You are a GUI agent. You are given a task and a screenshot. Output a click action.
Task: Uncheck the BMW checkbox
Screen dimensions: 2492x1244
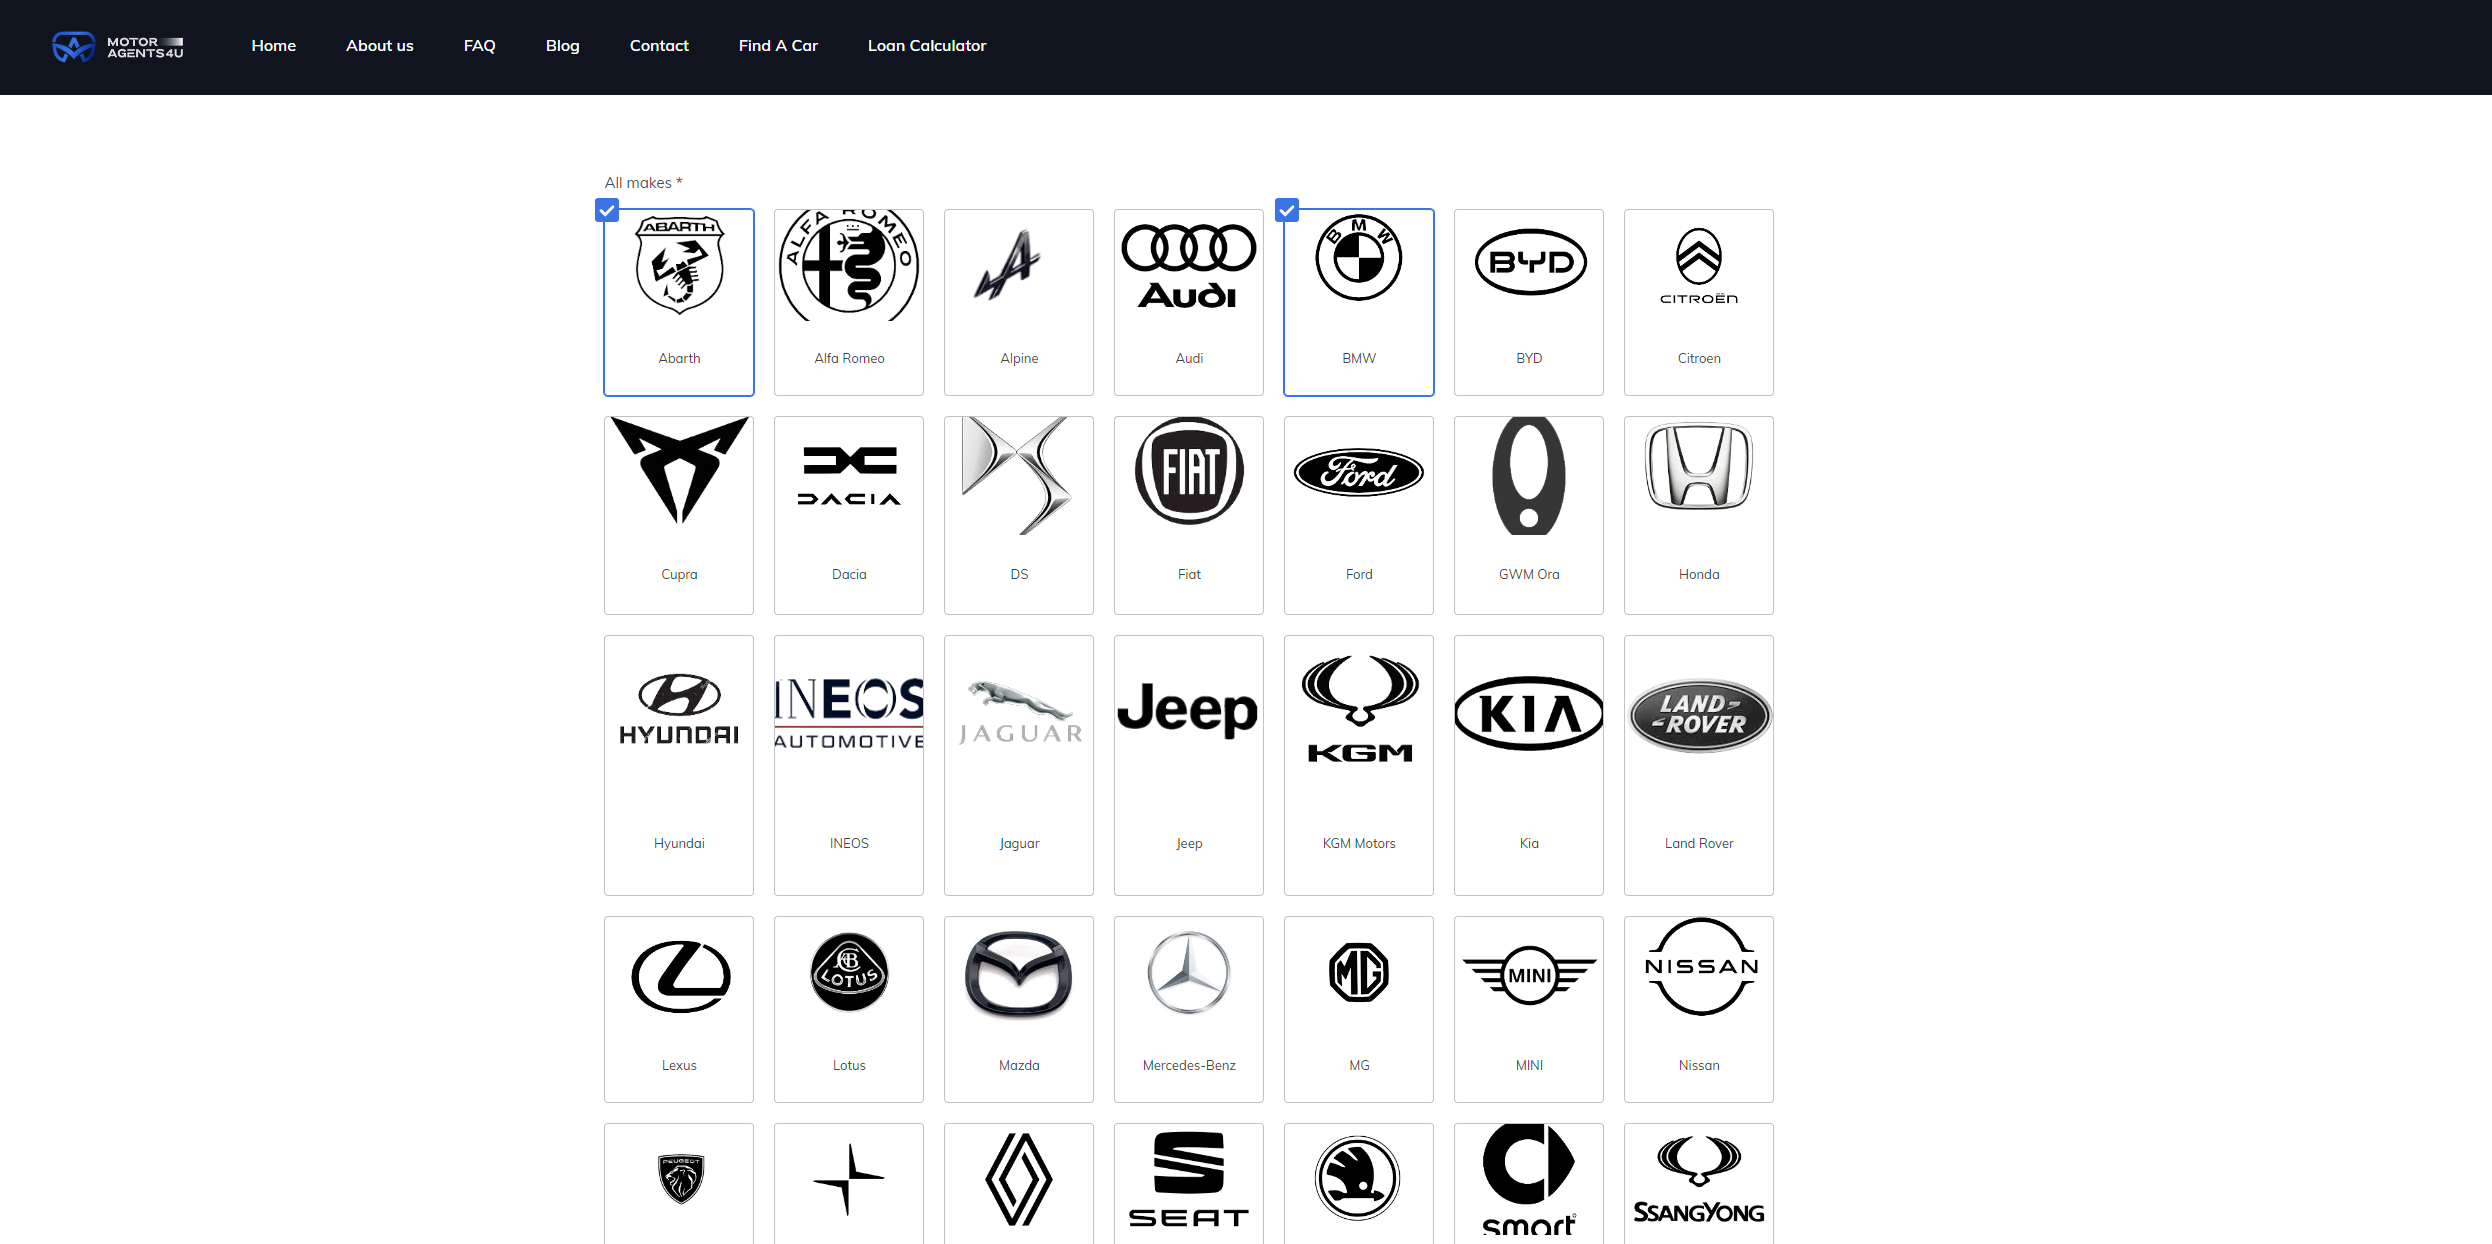(x=1287, y=210)
